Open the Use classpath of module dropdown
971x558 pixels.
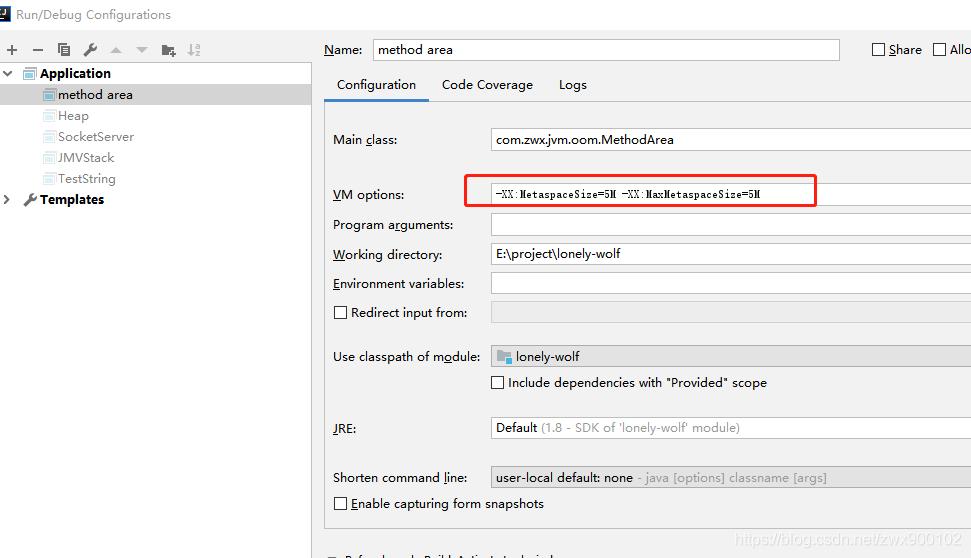click(730, 357)
